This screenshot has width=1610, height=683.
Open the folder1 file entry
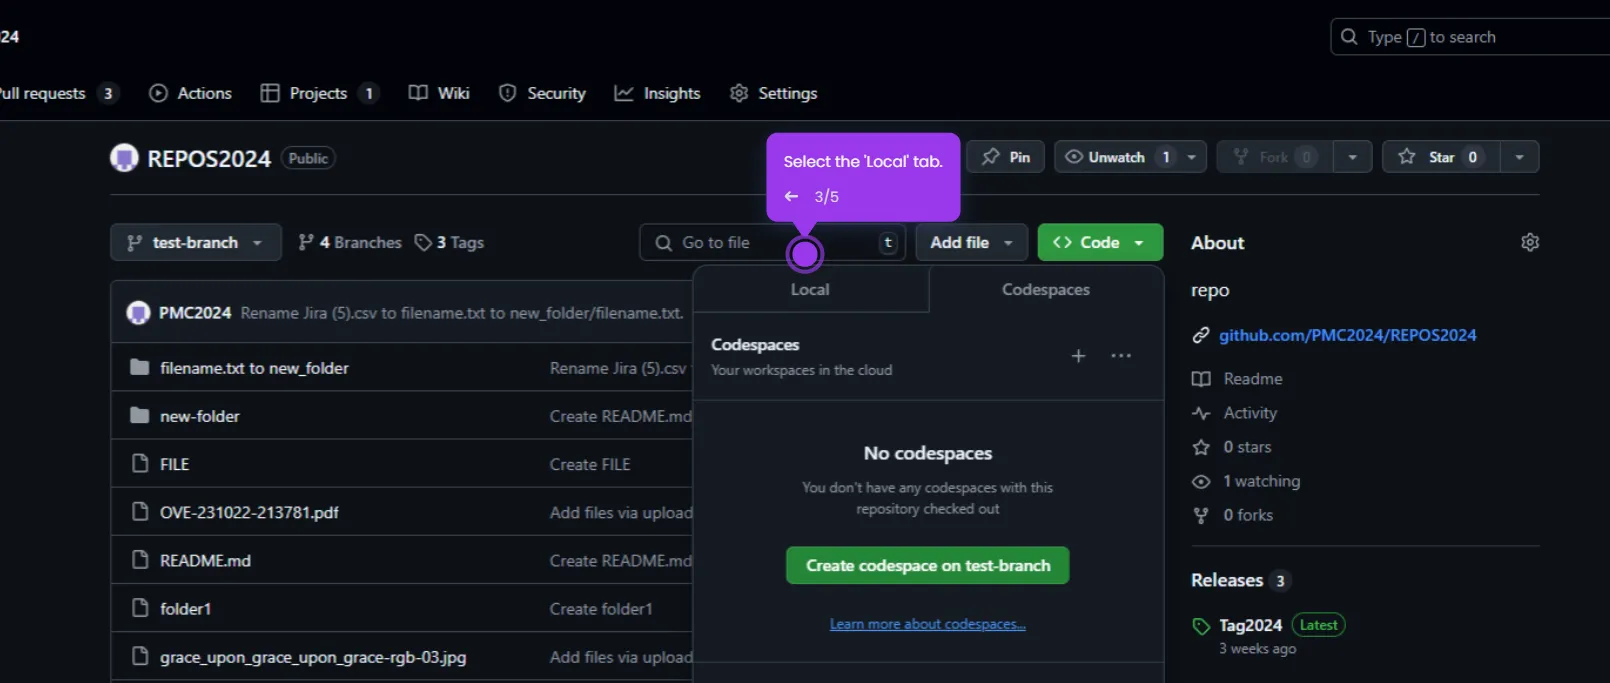click(185, 608)
